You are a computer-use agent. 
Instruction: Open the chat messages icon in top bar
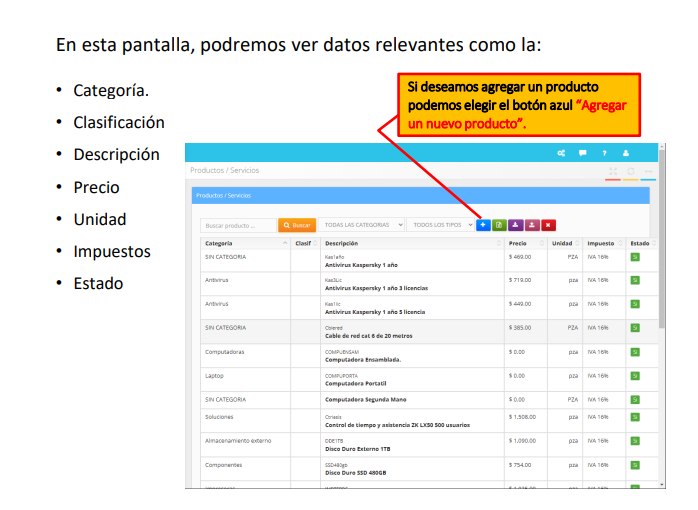583,153
